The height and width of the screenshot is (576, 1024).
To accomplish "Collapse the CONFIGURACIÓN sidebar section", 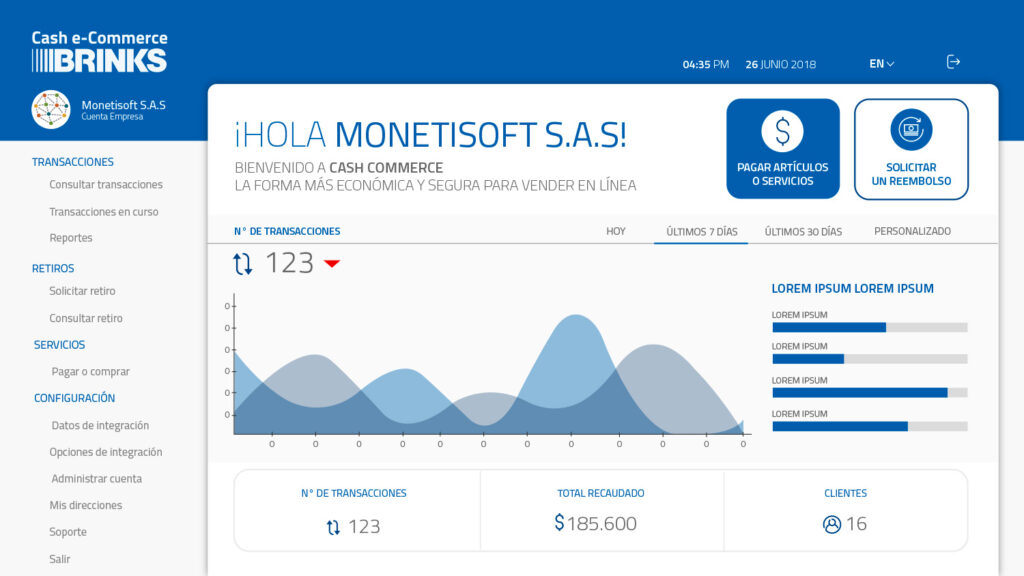I will (74, 398).
